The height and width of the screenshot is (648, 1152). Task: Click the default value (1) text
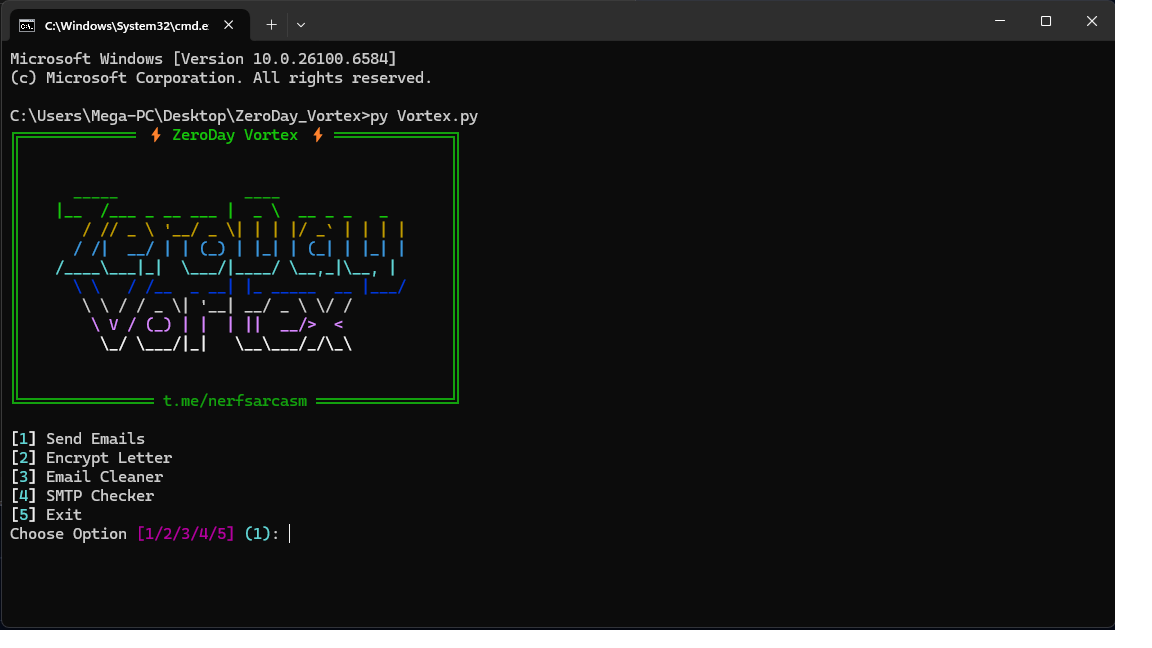click(x=257, y=534)
